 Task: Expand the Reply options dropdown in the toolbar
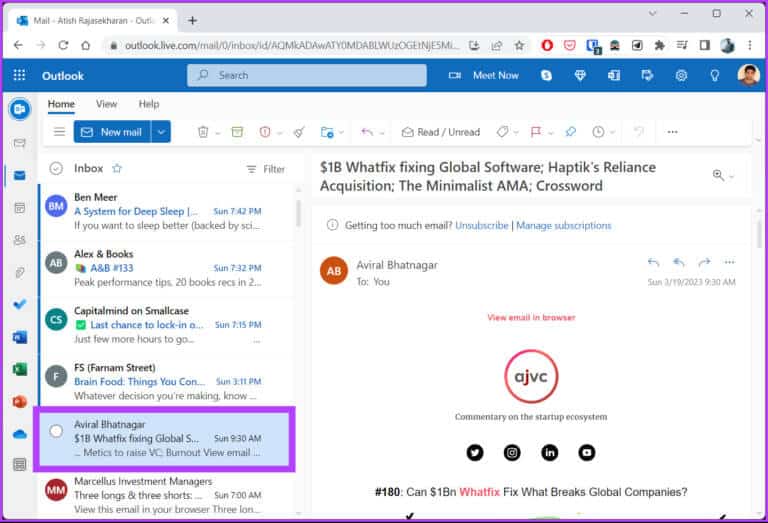[382, 133]
